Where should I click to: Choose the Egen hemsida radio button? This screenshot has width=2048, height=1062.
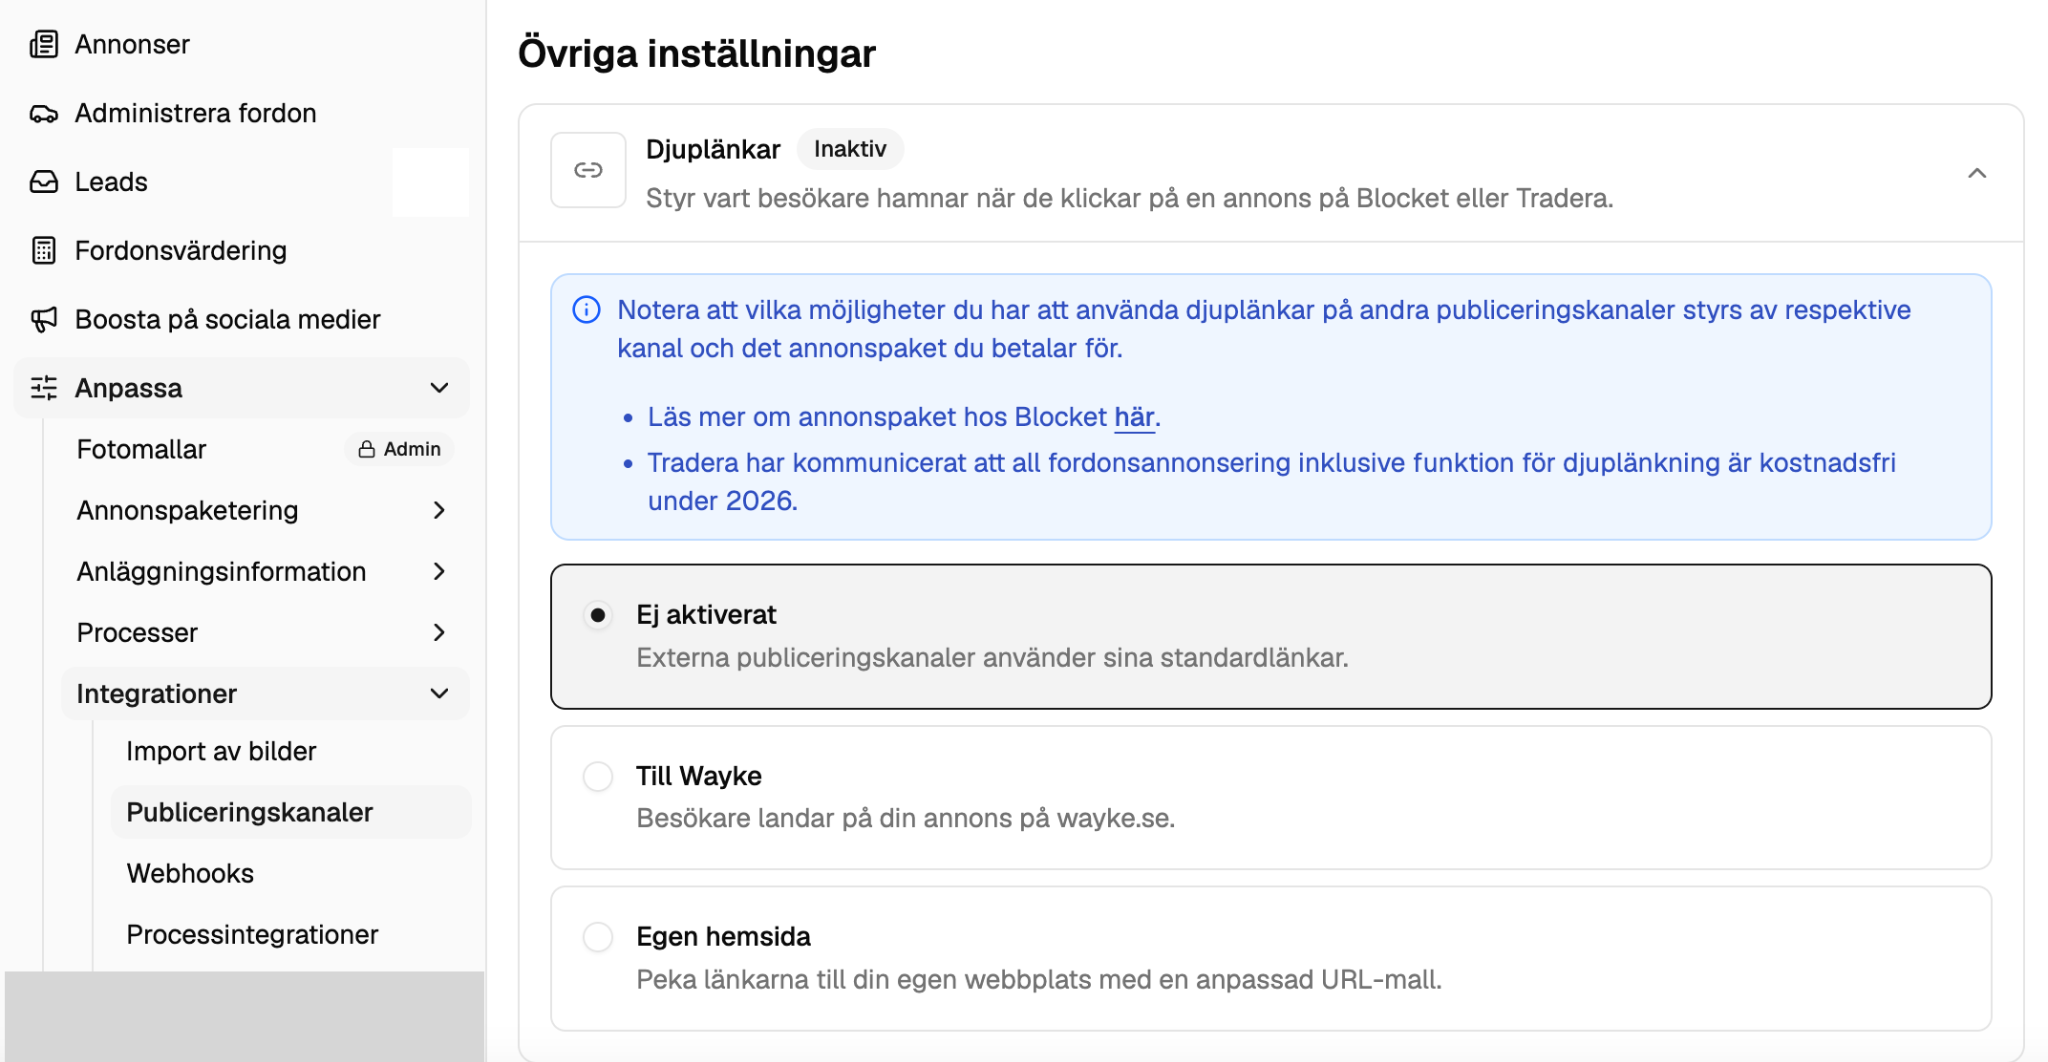click(x=598, y=937)
